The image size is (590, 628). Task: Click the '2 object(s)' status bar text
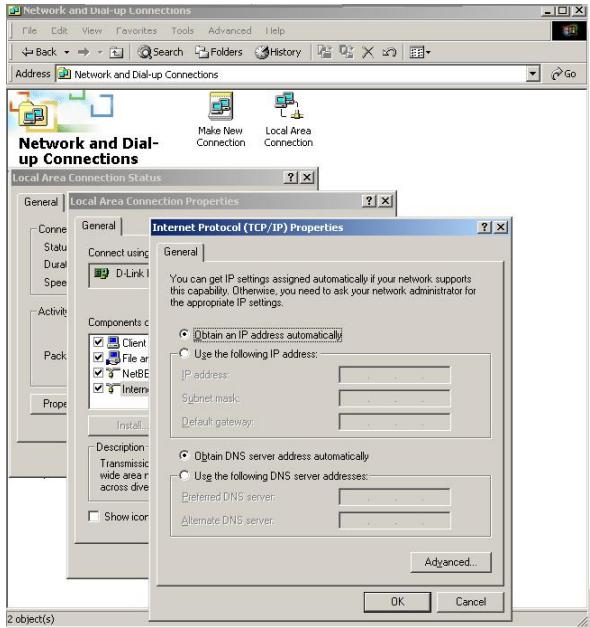pos(31,619)
